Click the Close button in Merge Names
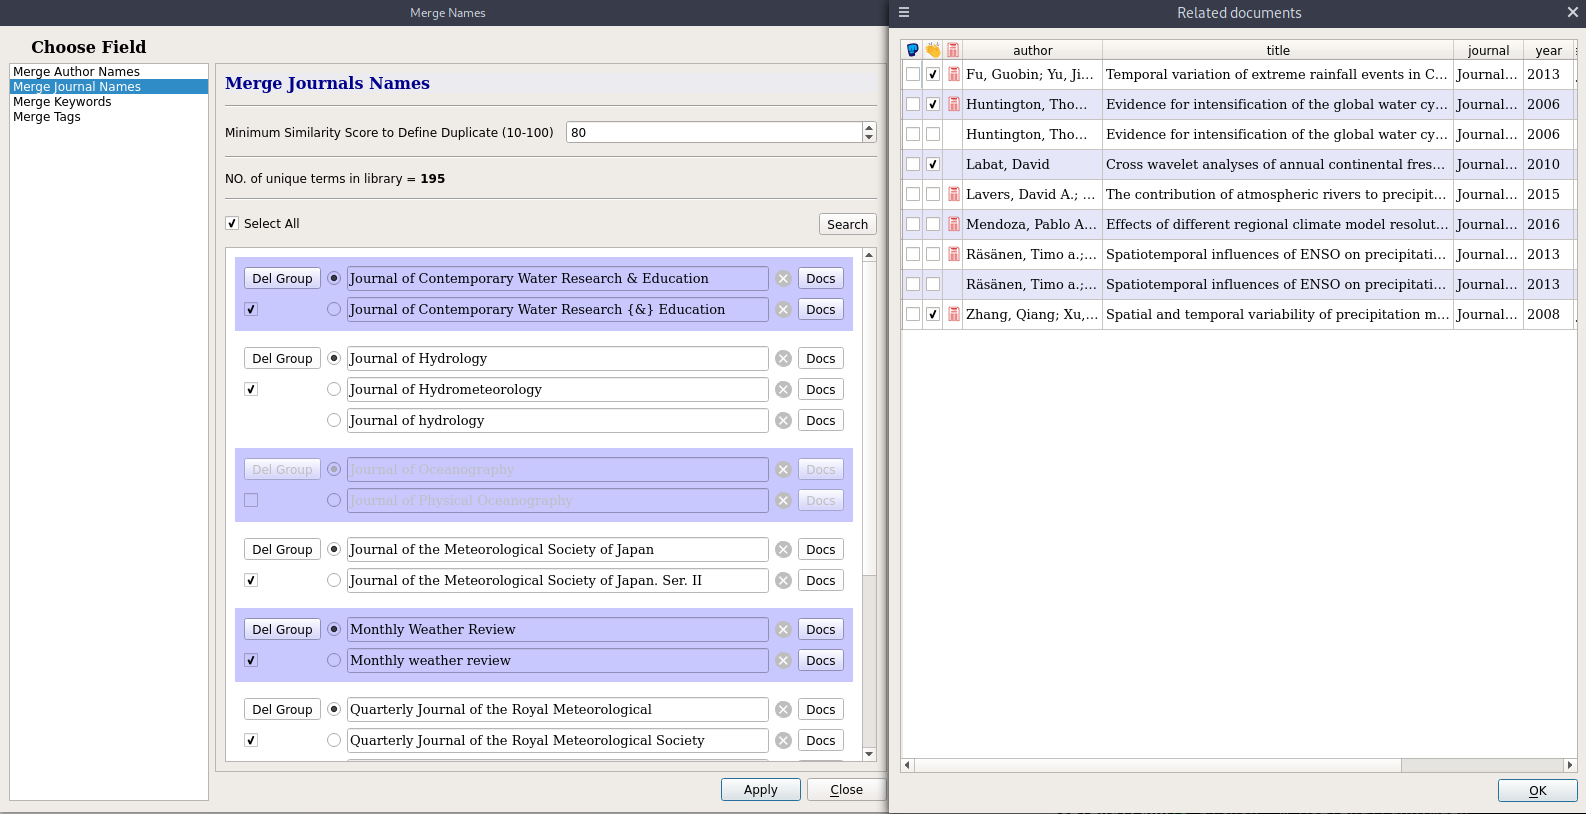Screen dimensions: 1586x814 pos(846,790)
